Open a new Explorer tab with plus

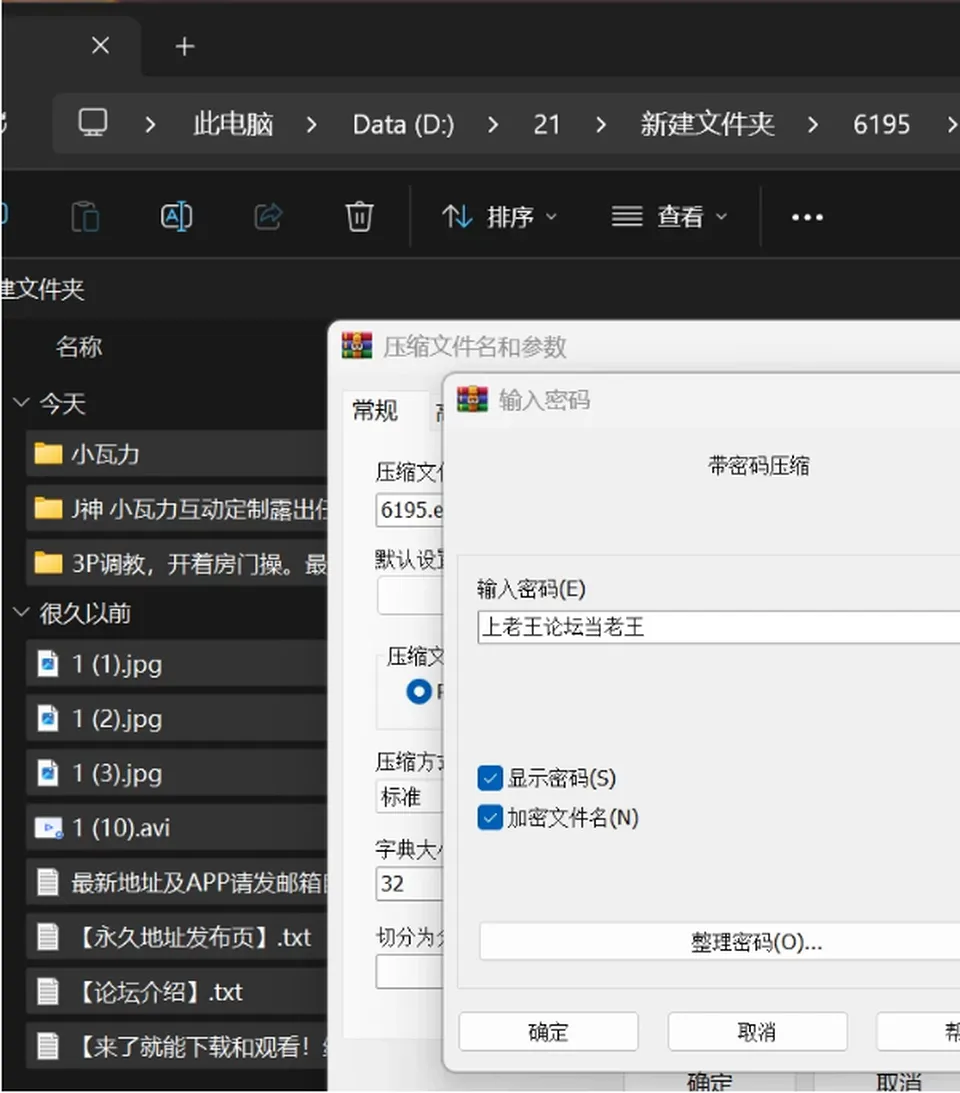pos(185,47)
